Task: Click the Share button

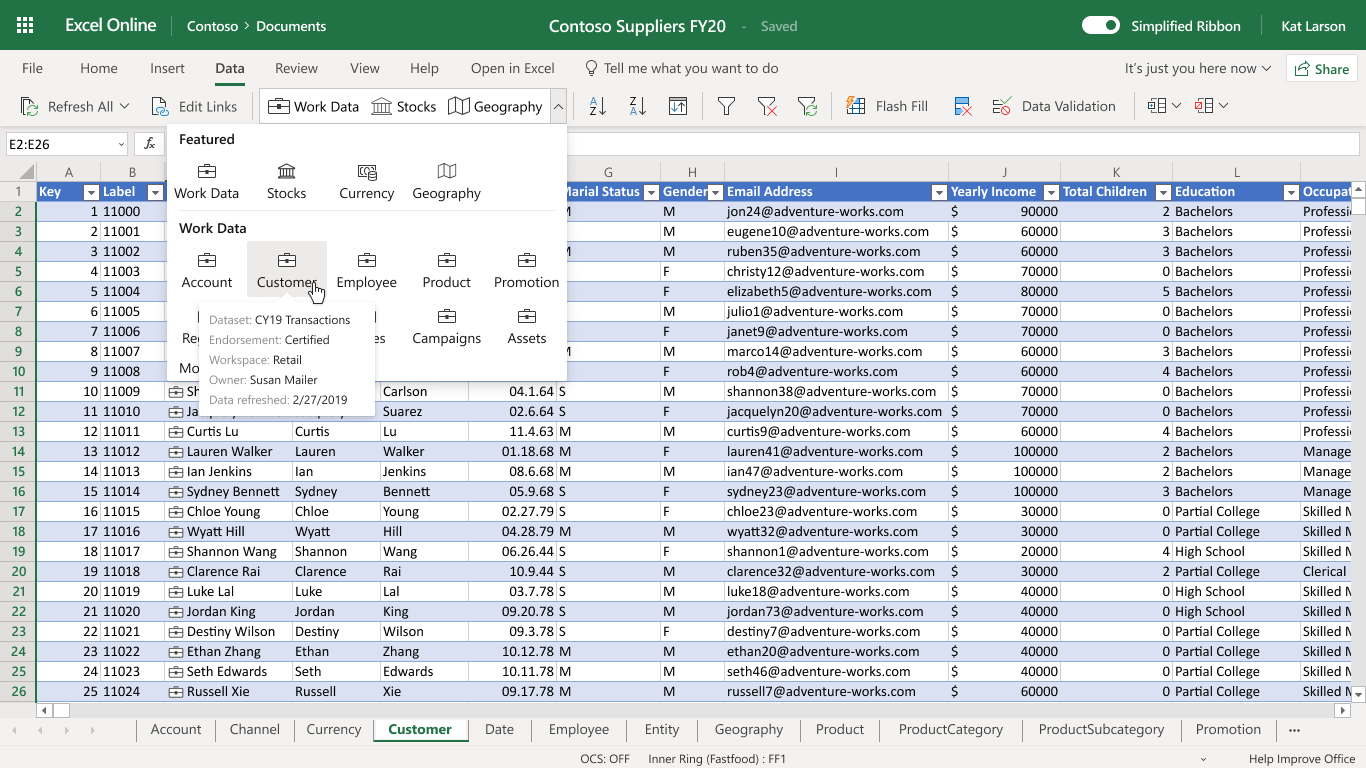Action: pyautogui.click(x=1322, y=69)
